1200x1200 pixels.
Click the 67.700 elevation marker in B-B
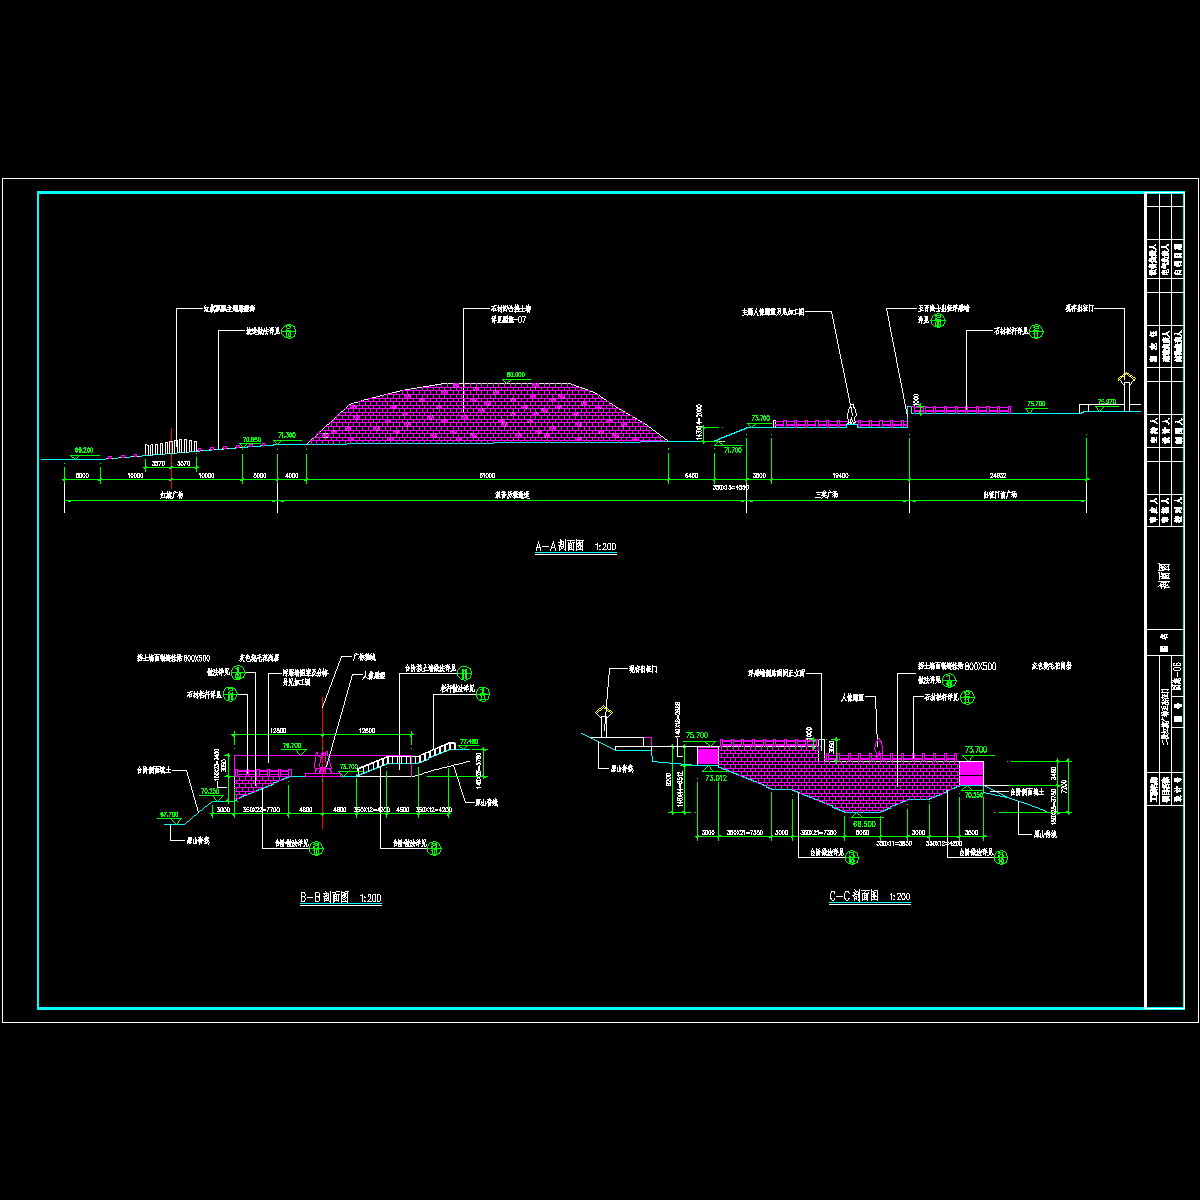coord(169,815)
